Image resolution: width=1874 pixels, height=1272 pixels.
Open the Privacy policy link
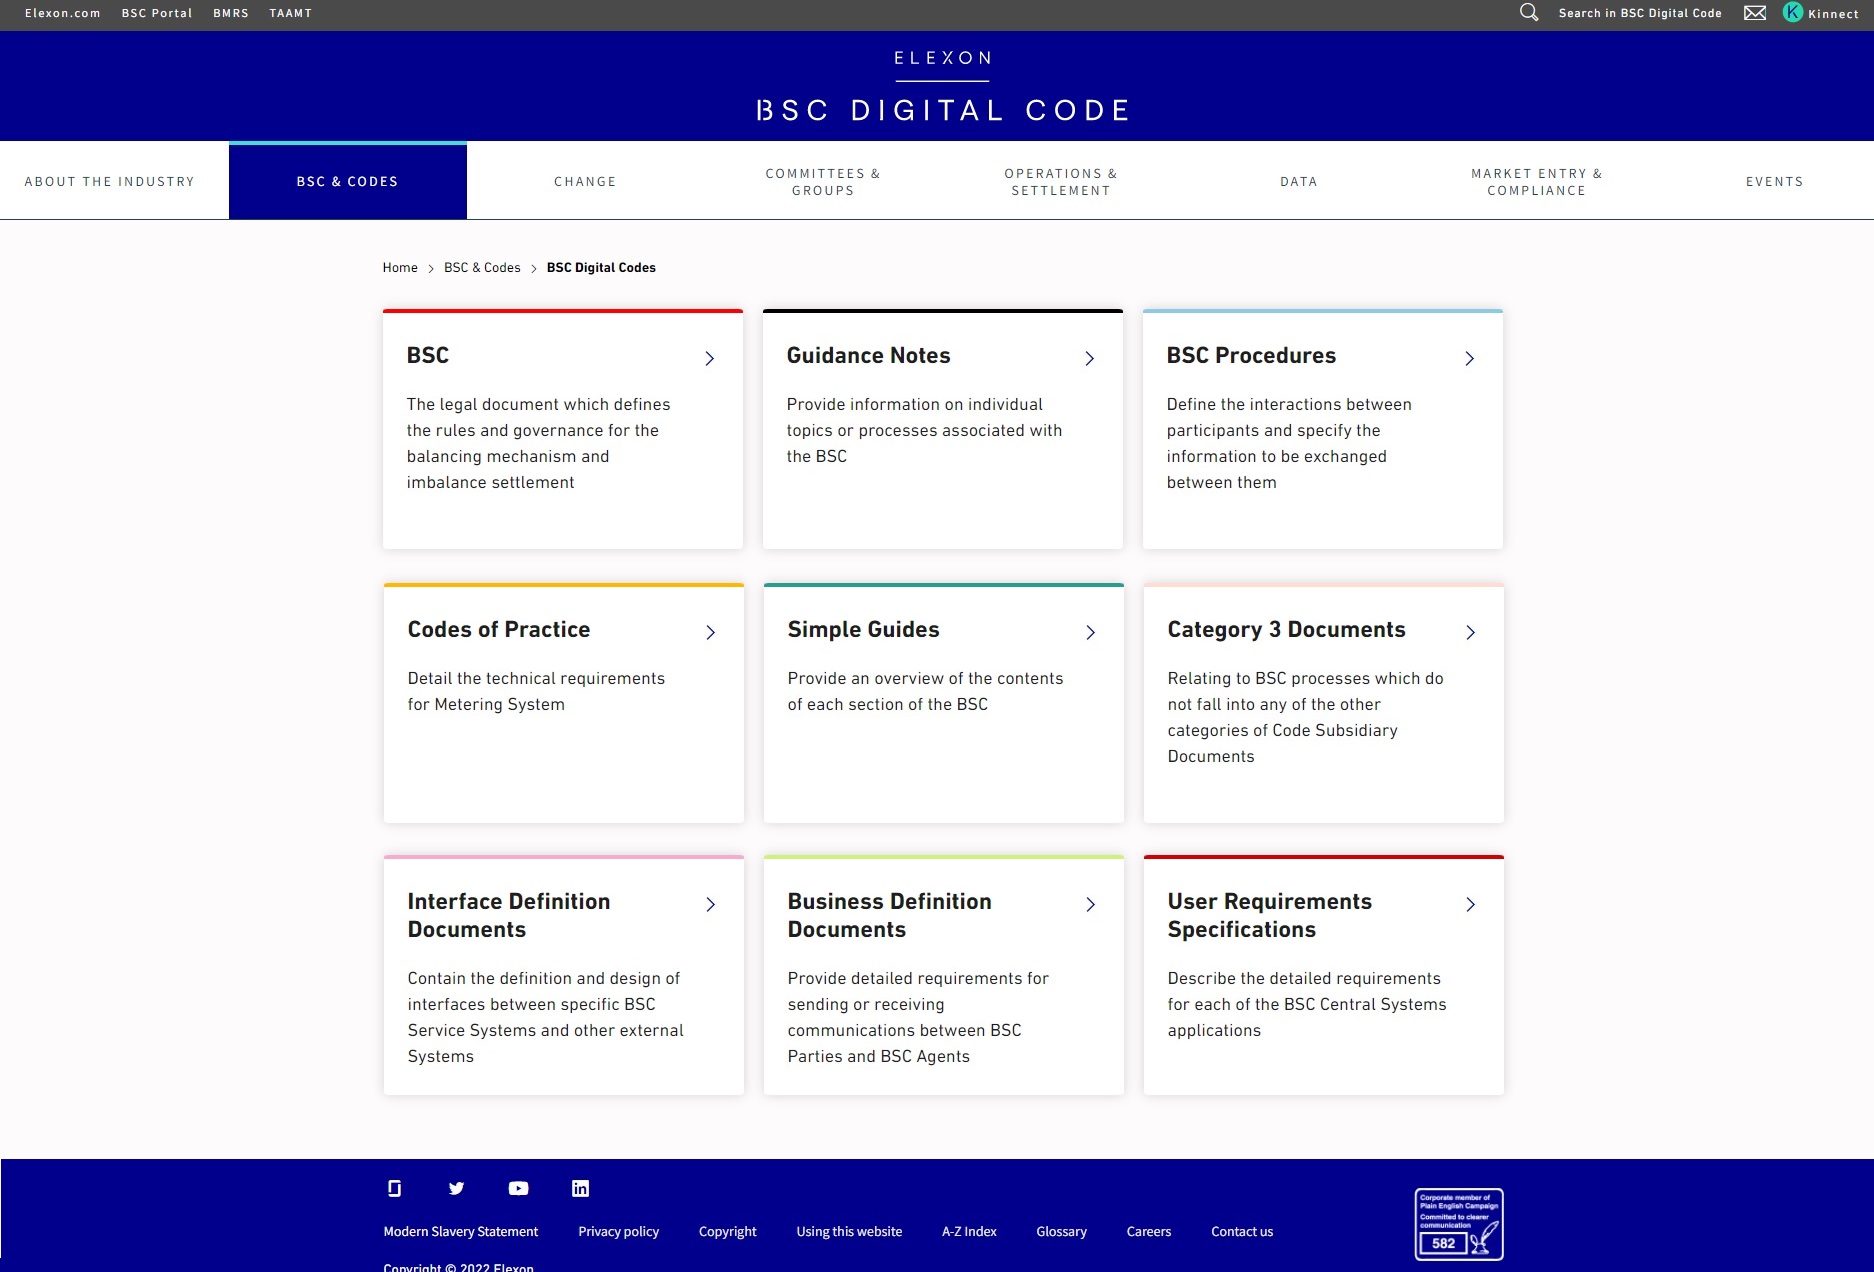coord(618,1231)
